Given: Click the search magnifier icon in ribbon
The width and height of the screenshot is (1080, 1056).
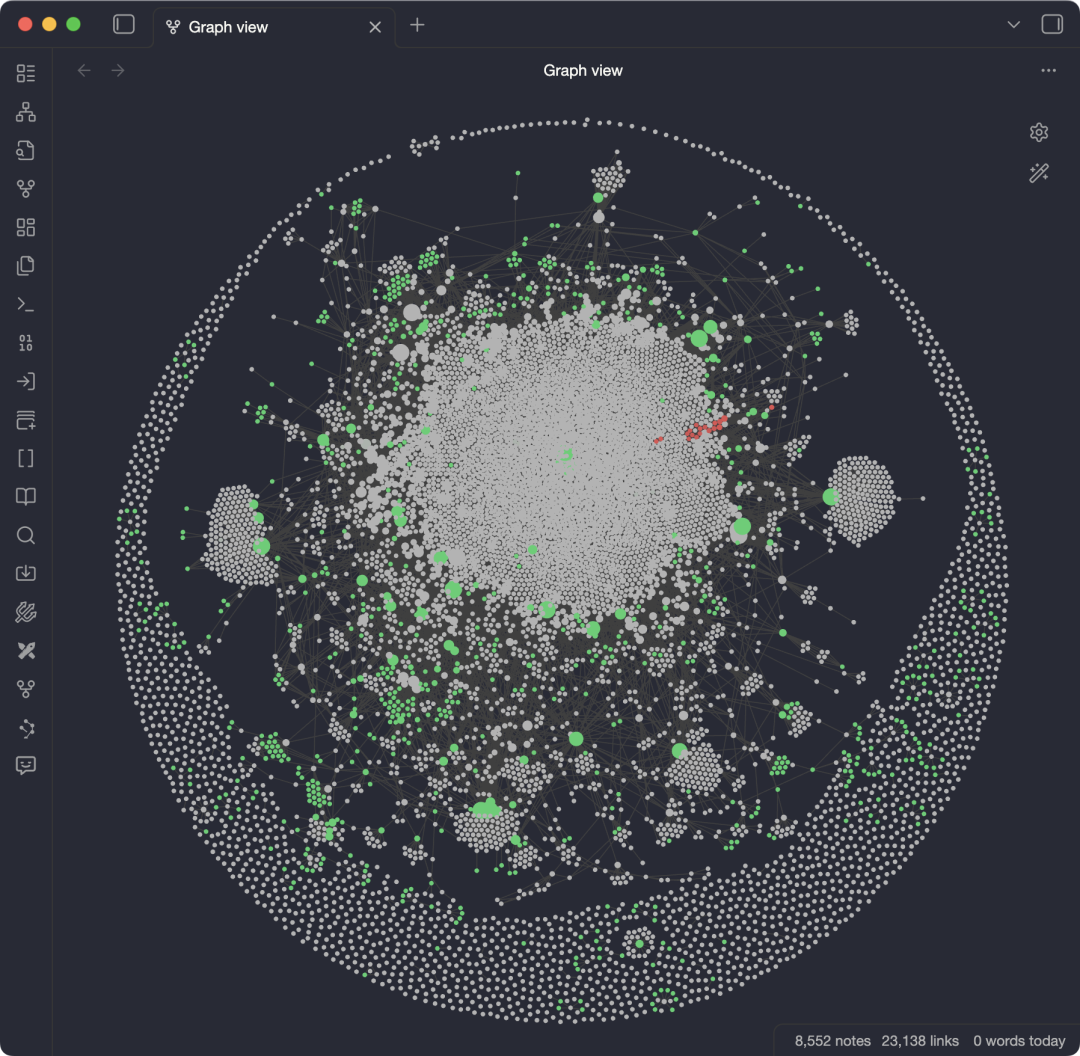Looking at the screenshot, I should [x=25, y=535].
